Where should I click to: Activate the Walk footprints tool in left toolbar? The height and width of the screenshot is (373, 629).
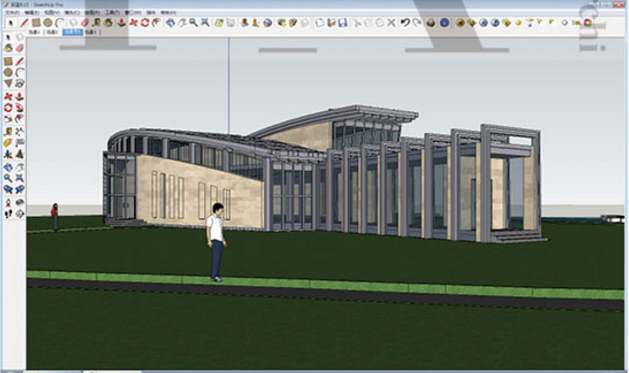point(8,214)
